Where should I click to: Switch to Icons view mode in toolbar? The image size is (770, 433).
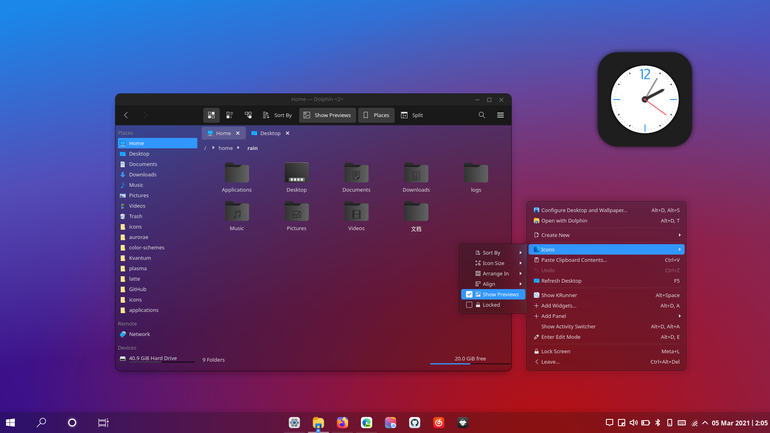click(211, 115)
